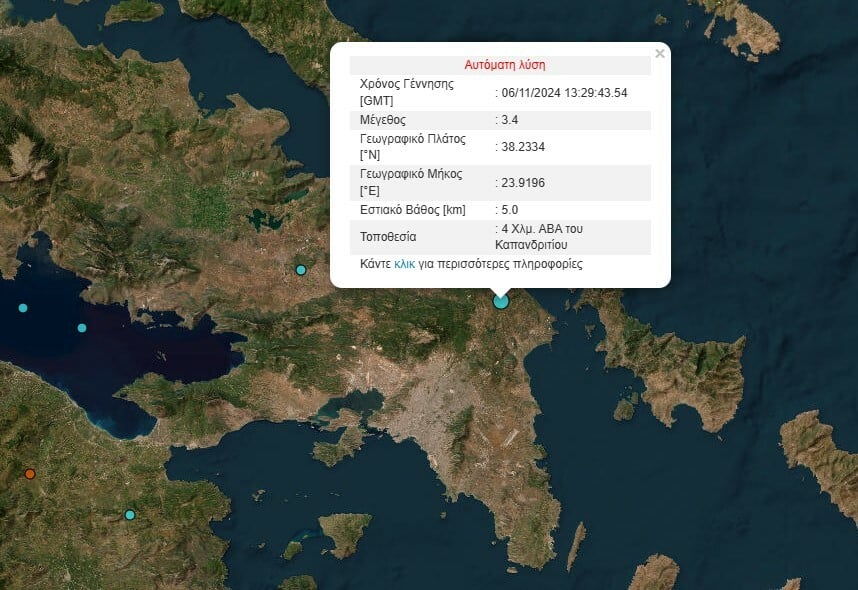Click the 'Εστιακό Βάθος [km]' label
The width and height of the screenshot is (858, 590).
pyautogui.click(x=413, y=210)
